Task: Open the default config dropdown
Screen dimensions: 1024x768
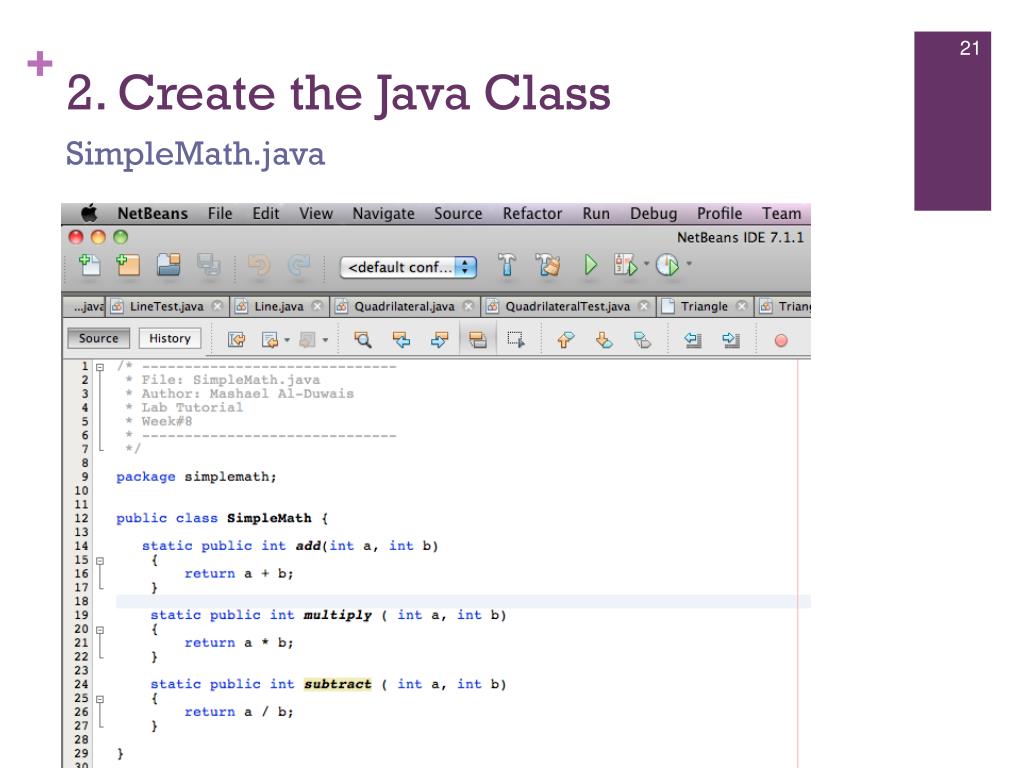Action: pos(408,267)
